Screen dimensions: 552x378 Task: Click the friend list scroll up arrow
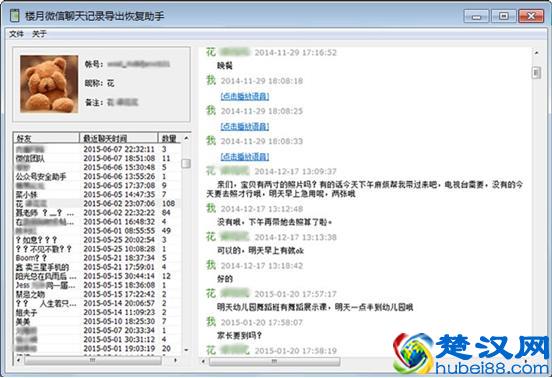pyautogui.click(x=186, y=138)
